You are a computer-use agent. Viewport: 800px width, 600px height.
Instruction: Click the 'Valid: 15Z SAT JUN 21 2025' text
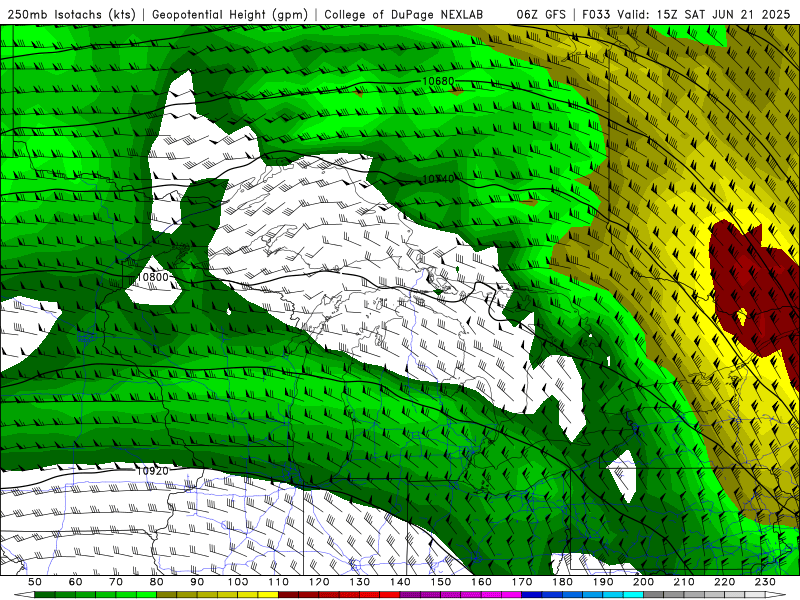[704, 14]
